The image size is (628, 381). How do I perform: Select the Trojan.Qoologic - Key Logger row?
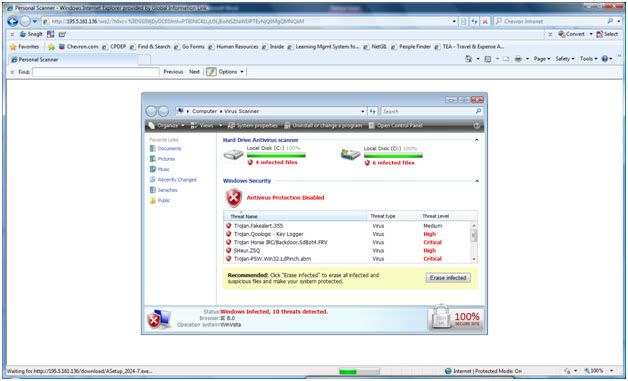348,234
